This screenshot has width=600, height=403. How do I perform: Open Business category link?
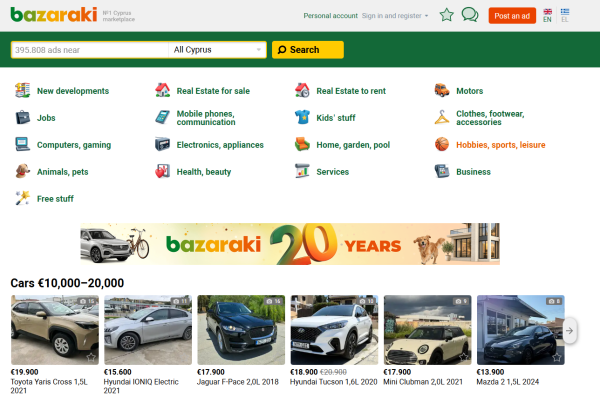[x=473, y=172]
